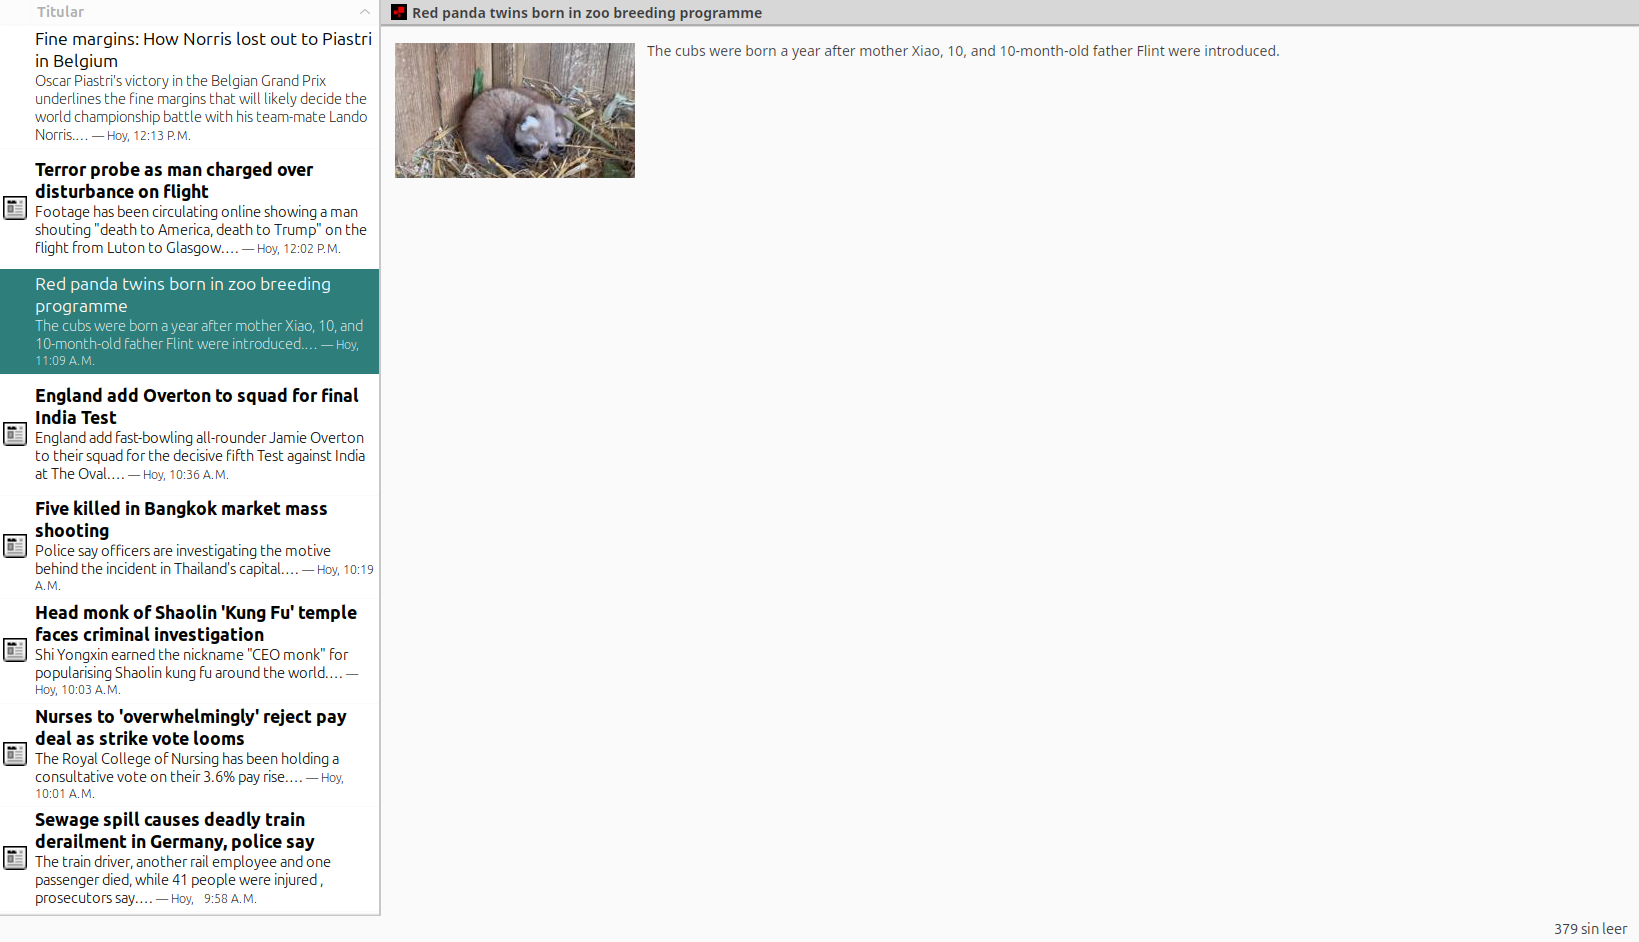This screenshot has width=1639, height=942.
Task: Open Nurses reject pay deal headline
Action: tap(190, 727)
